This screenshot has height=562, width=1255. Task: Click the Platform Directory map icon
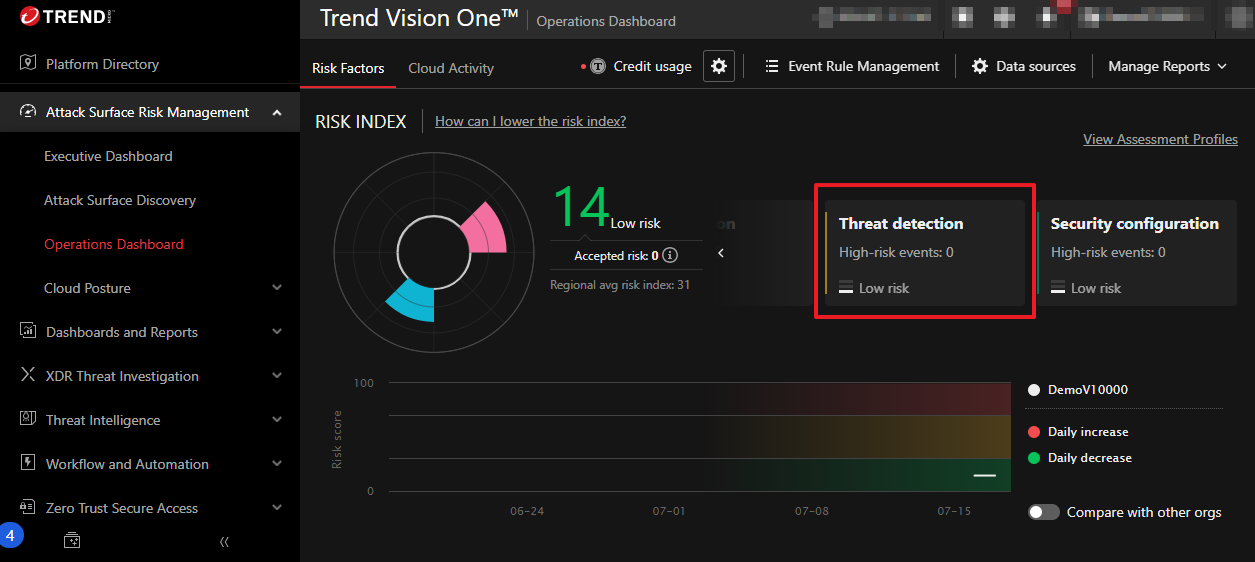[x=28, y=64]
